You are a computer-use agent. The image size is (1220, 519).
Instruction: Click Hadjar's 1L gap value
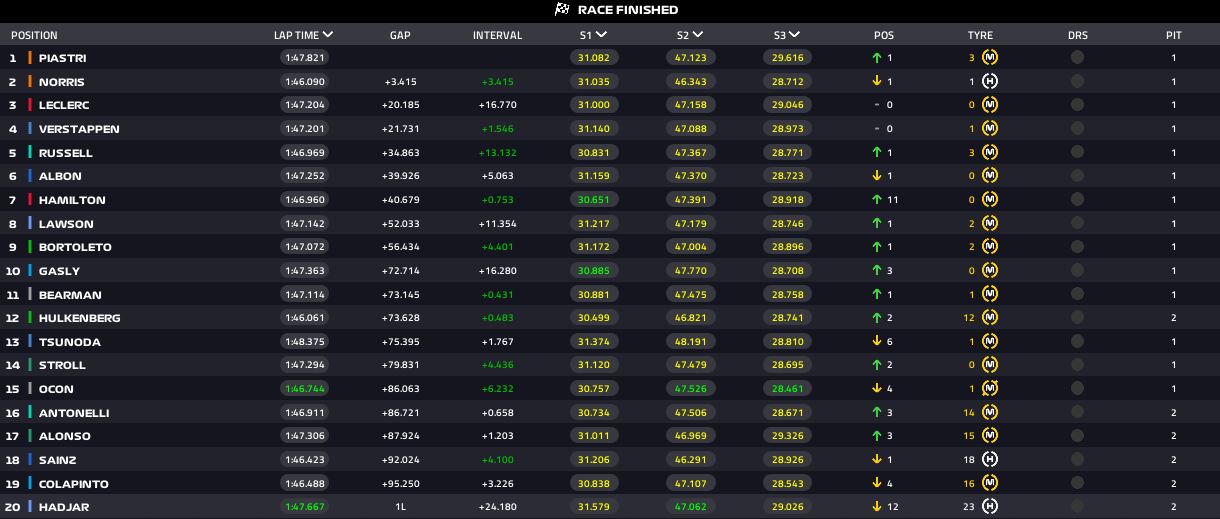click(x=400, y=507)
